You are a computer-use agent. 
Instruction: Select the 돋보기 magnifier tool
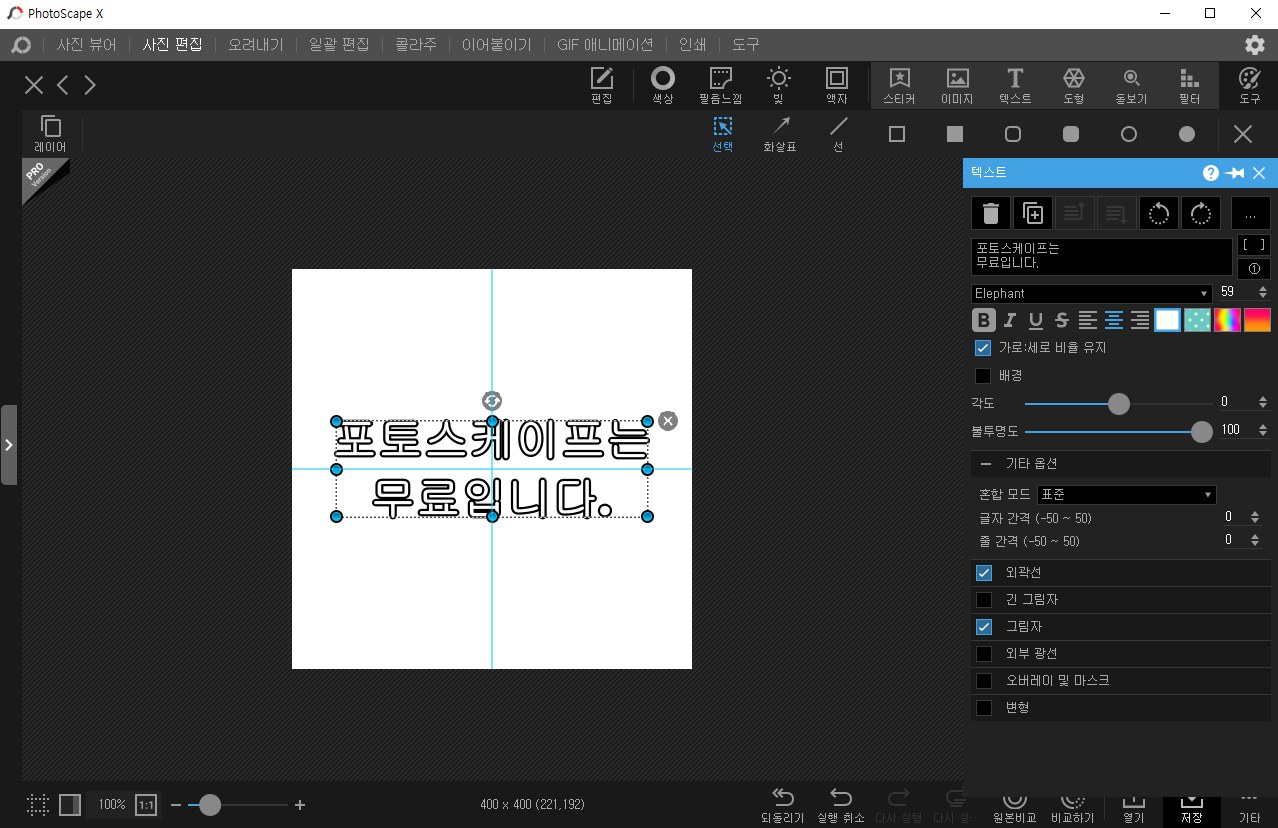click(x=1131, y=85)
